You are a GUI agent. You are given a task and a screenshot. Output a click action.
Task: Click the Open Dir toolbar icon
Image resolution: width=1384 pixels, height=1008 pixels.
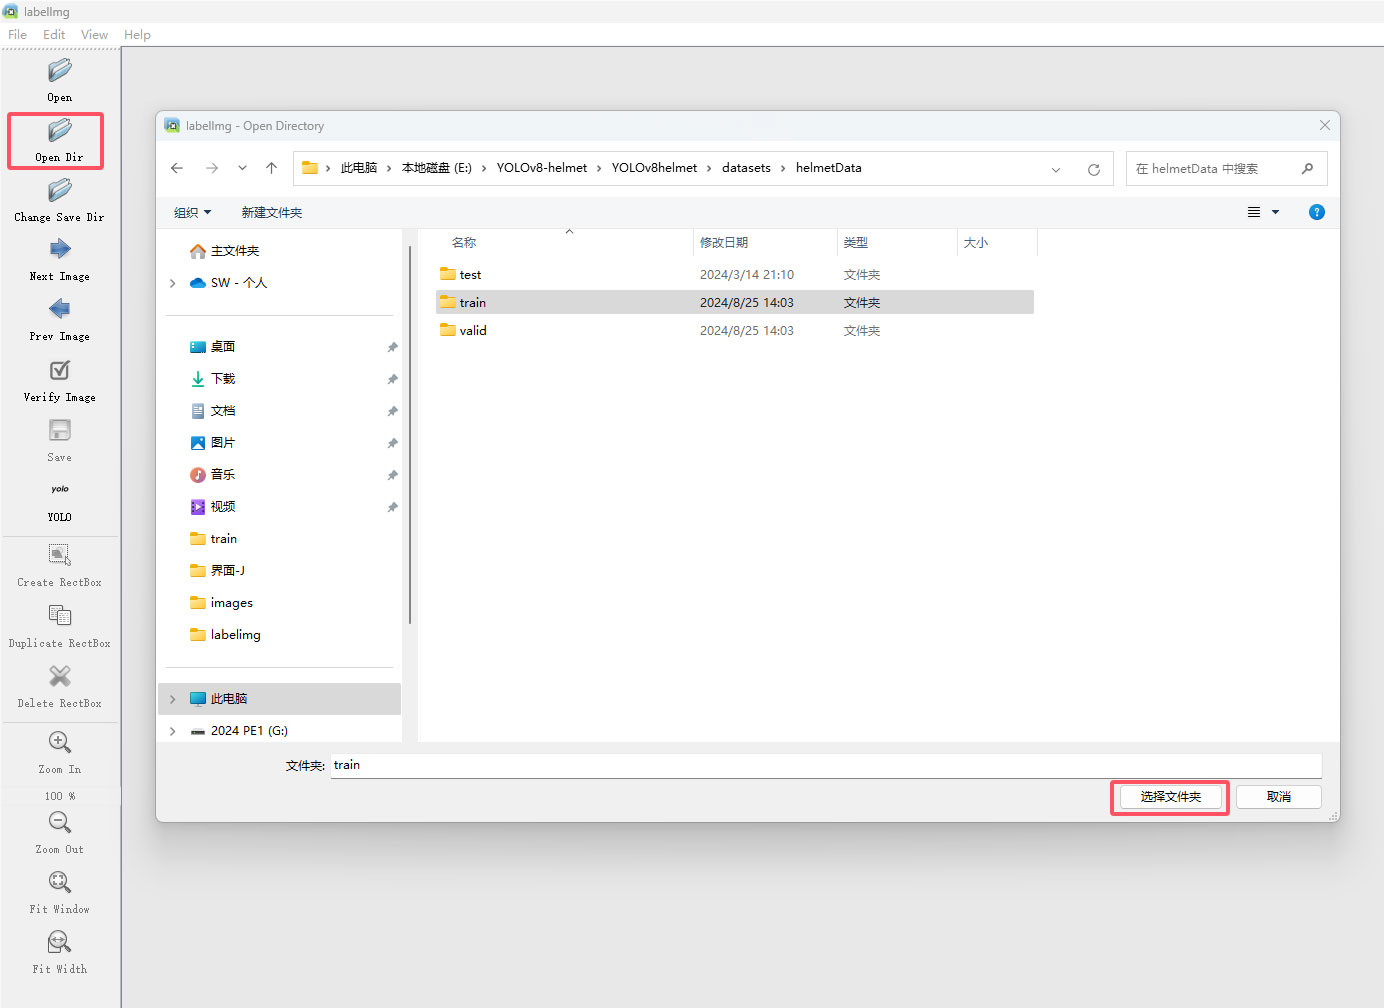59,132
